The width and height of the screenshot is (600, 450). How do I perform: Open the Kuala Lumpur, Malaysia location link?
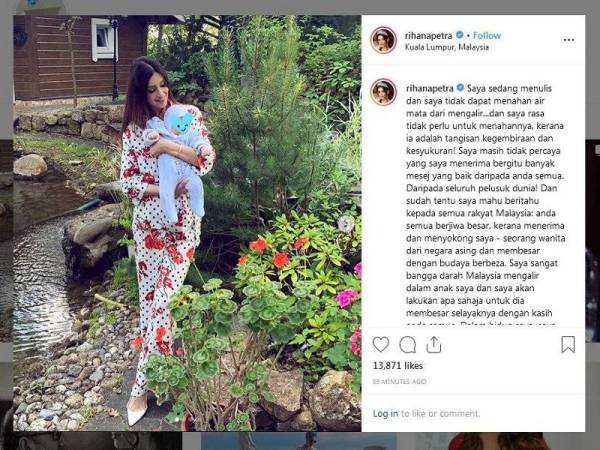[447, 47]
